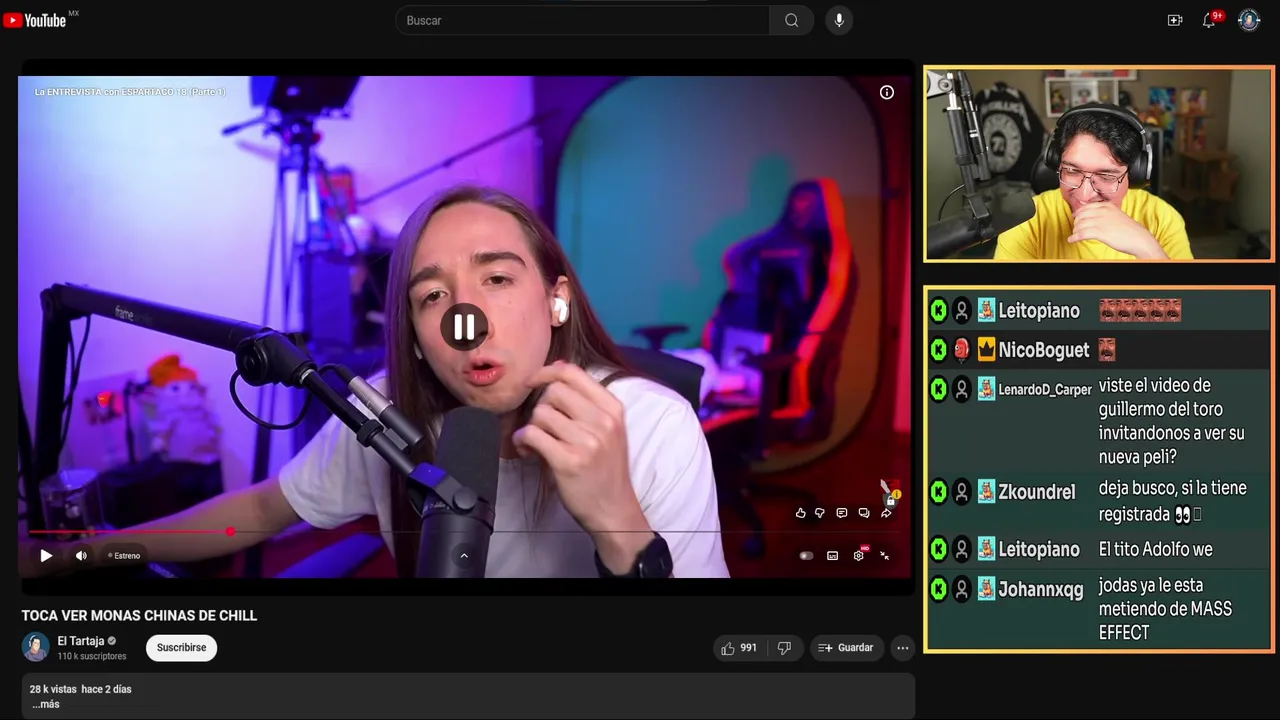Viewport: 1280px width, 720px height.
Task: Open El Tartaja channel avatar
Action: (x=36, y=647)
